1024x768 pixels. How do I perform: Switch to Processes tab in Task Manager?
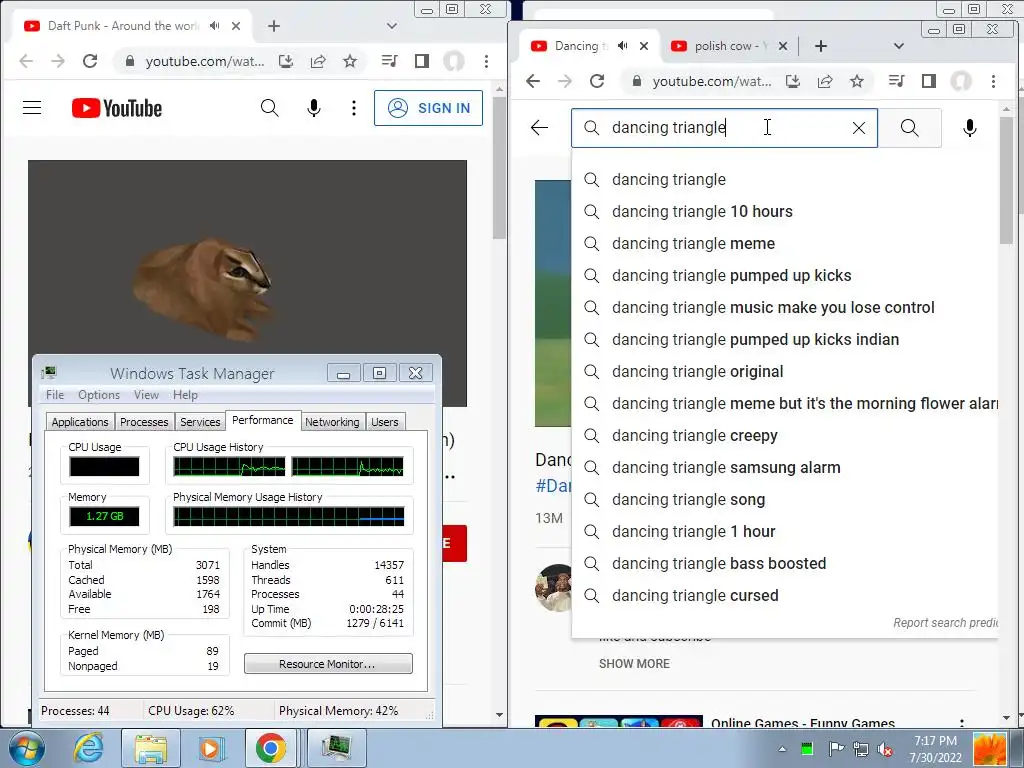click(144, 422)
